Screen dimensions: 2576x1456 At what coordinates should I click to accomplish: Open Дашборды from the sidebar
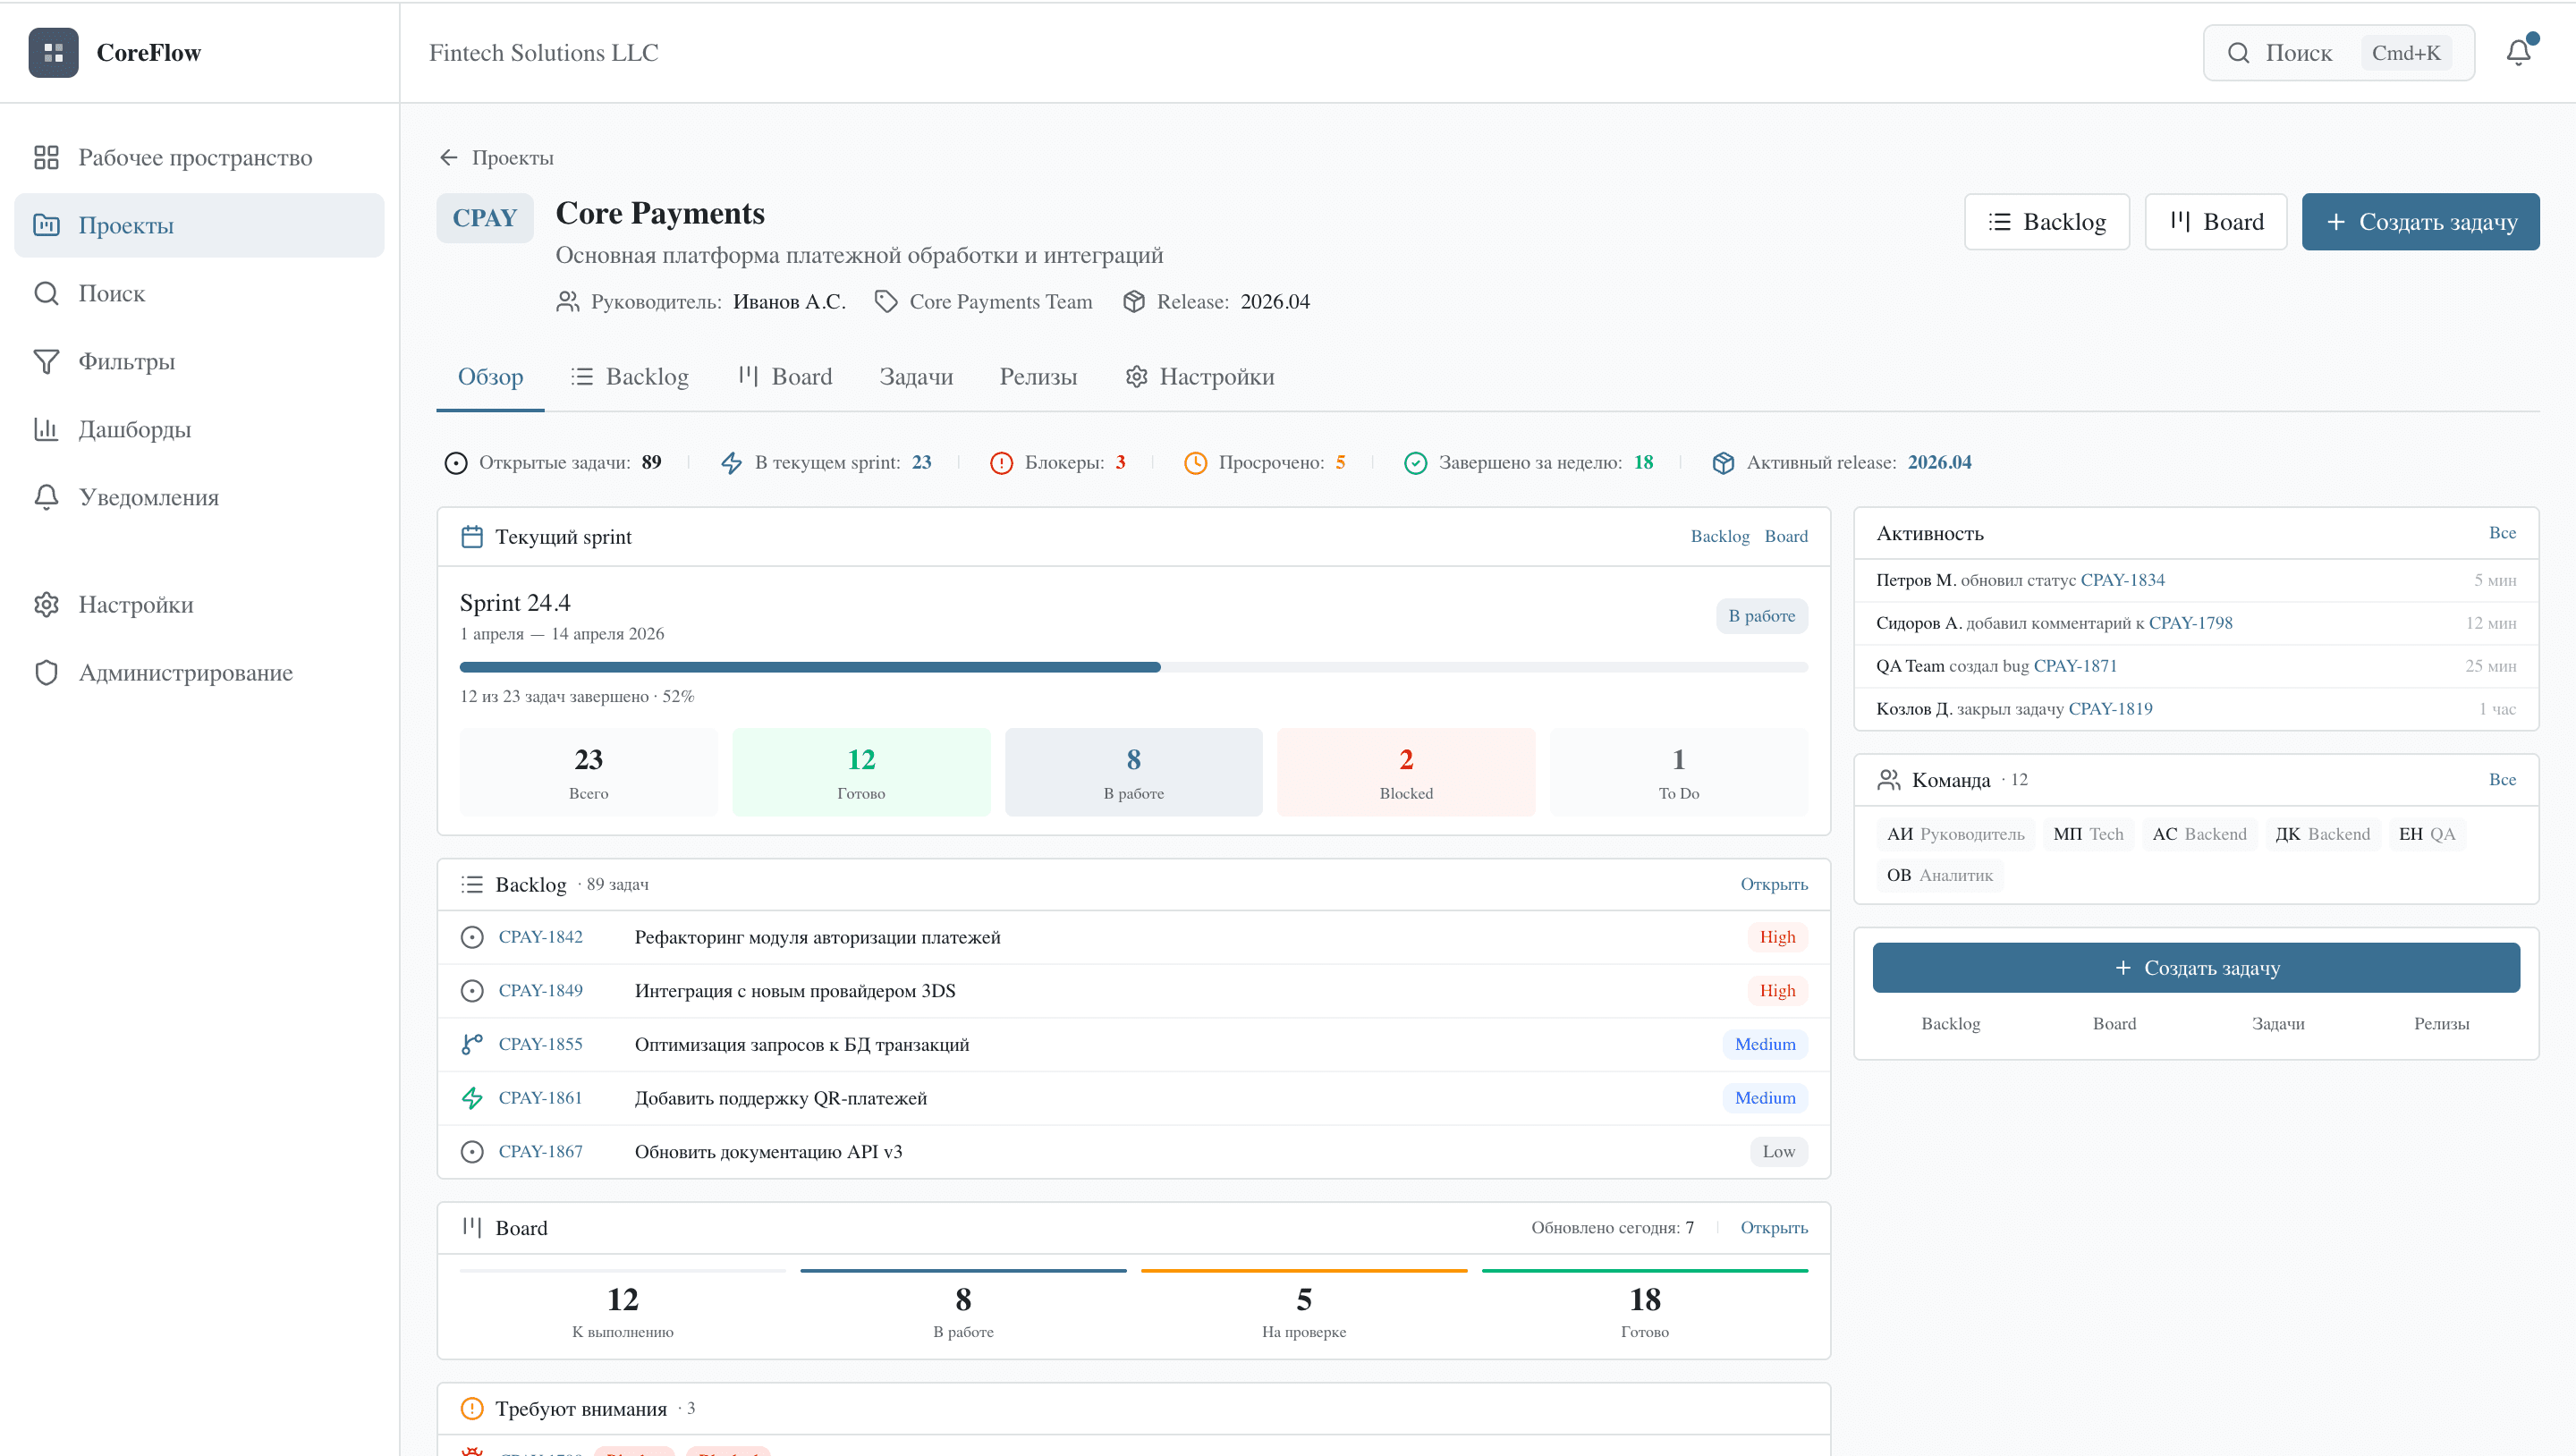point(134,429)
